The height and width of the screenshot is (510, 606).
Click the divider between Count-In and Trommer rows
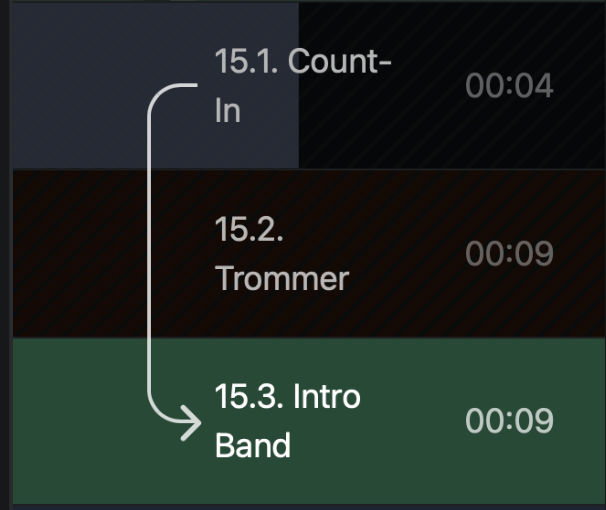pyautogui.click(x=309, y=169)
